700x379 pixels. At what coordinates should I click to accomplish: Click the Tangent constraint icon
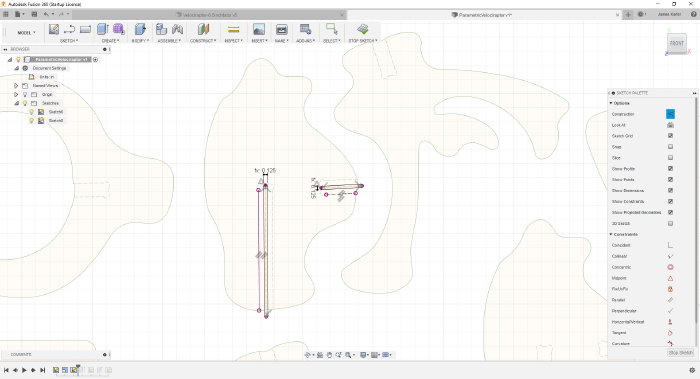click(x=670, y=333)
